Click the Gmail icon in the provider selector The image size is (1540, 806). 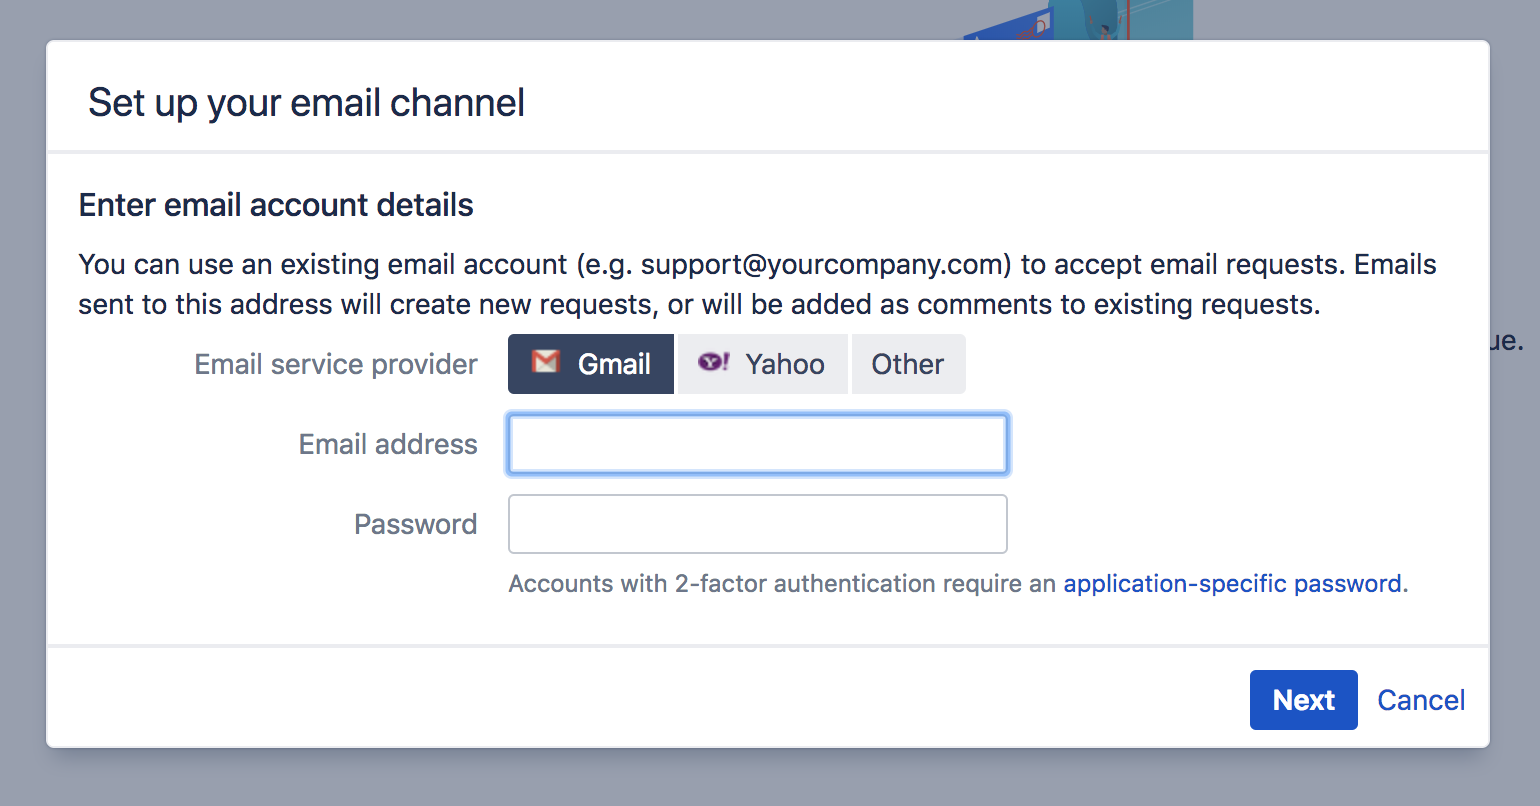(545, 362)
